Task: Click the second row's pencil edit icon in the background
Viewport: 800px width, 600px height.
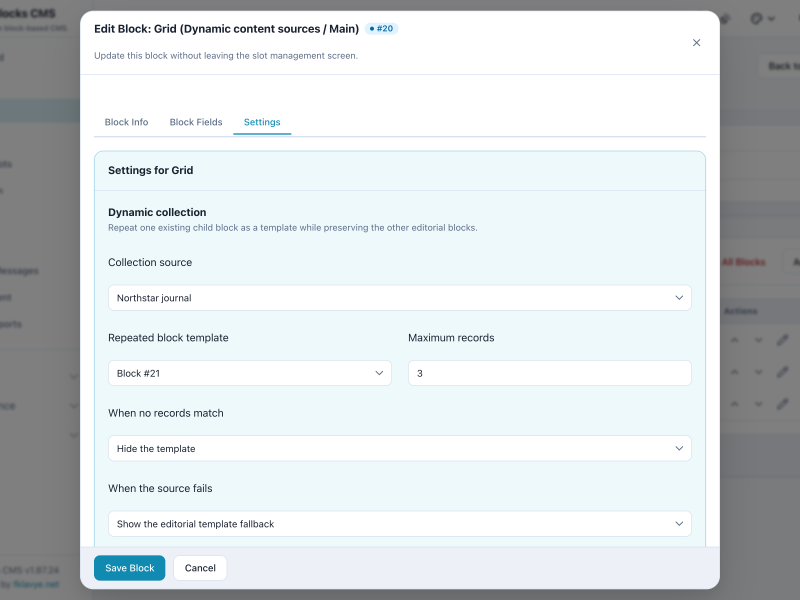Action: pos(782,372)
